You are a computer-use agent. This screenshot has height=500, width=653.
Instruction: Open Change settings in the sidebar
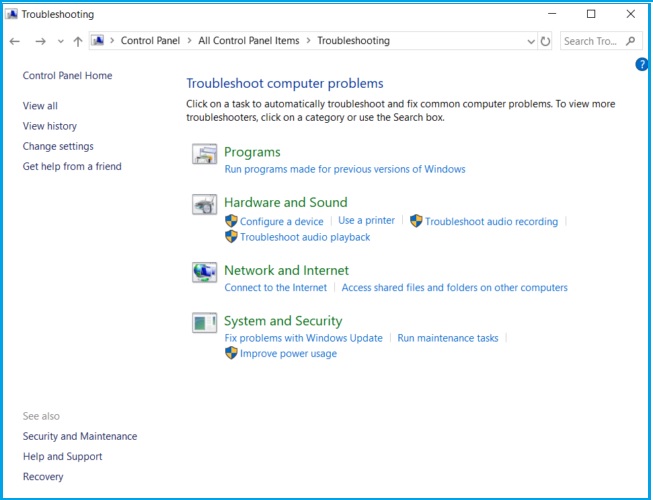click(x=58, y=146)
